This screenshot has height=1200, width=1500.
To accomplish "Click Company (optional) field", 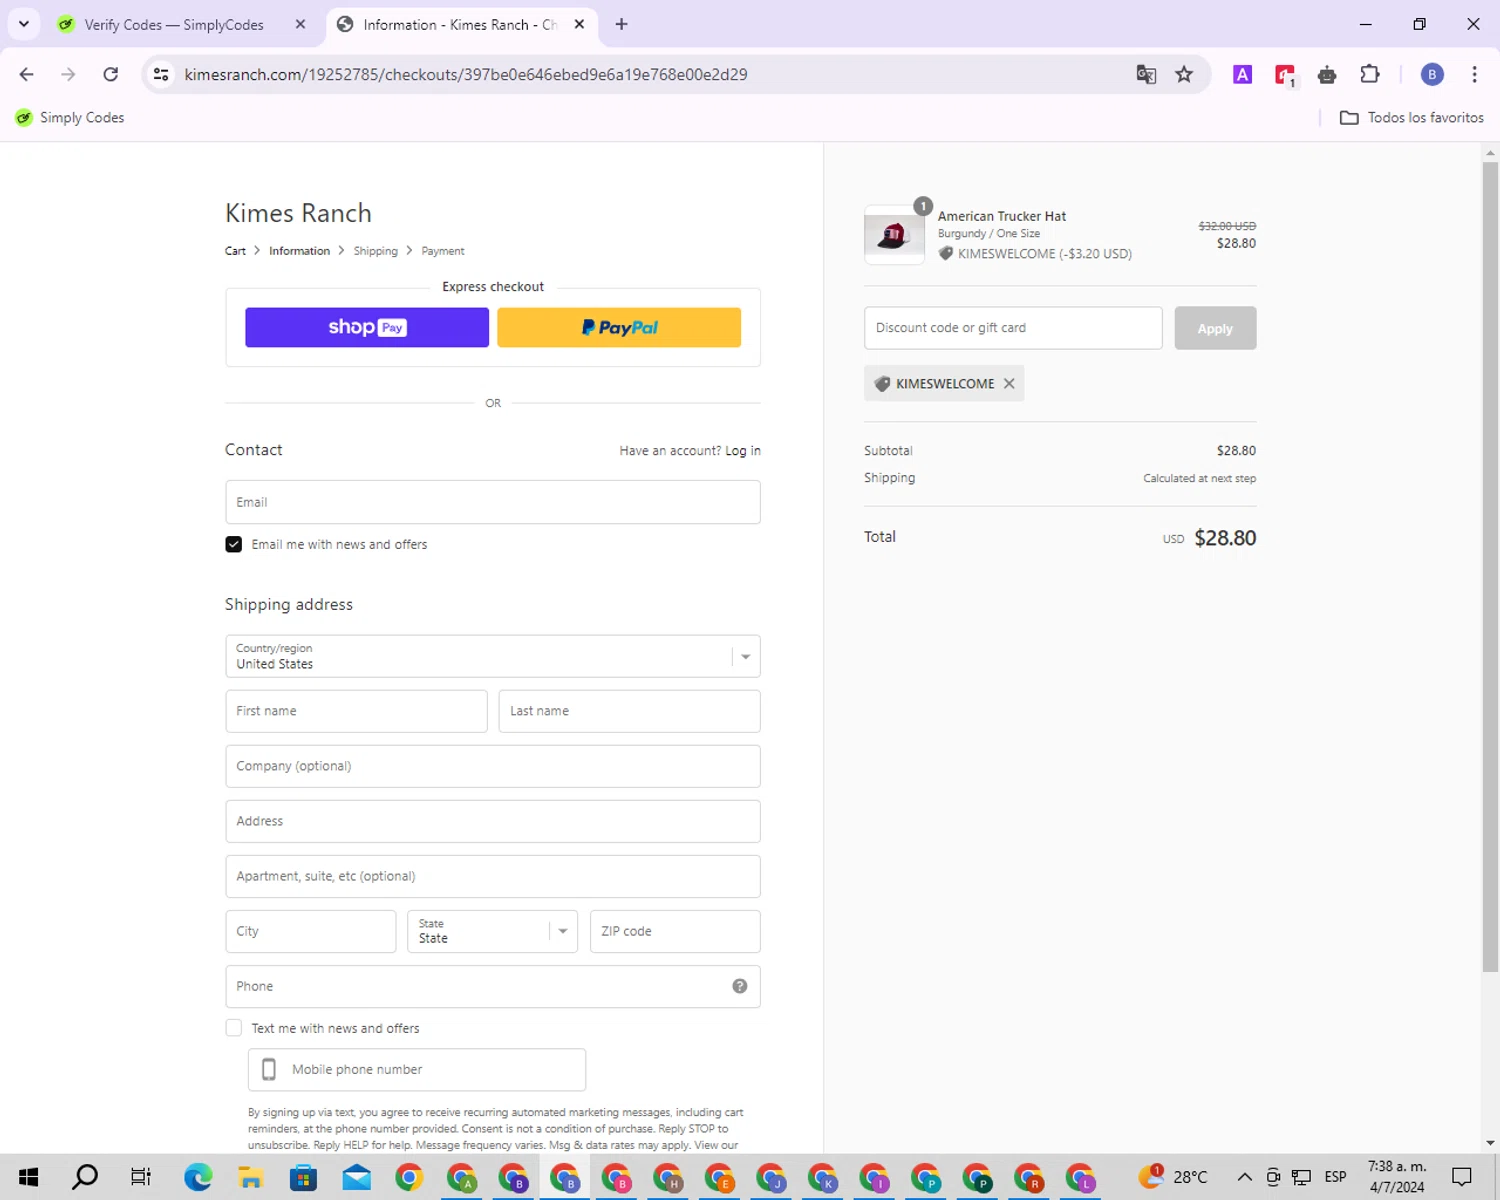I will click(x=493, y=766).
